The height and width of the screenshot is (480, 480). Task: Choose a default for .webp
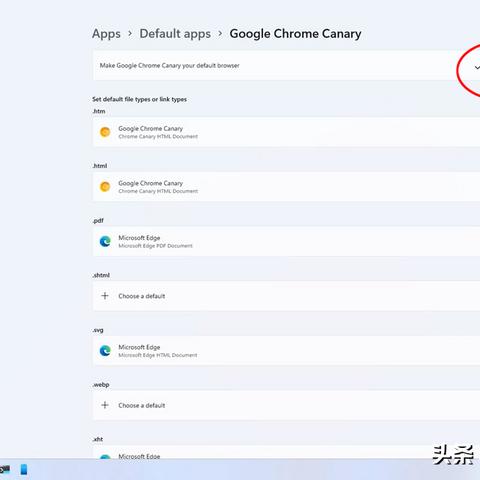coord(286,405)
